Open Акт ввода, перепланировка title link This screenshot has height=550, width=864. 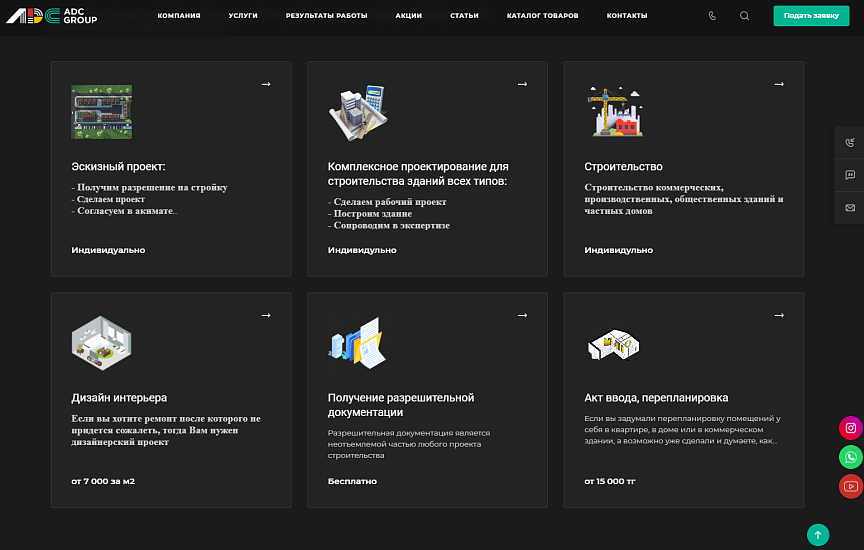(x=656, y=397)
